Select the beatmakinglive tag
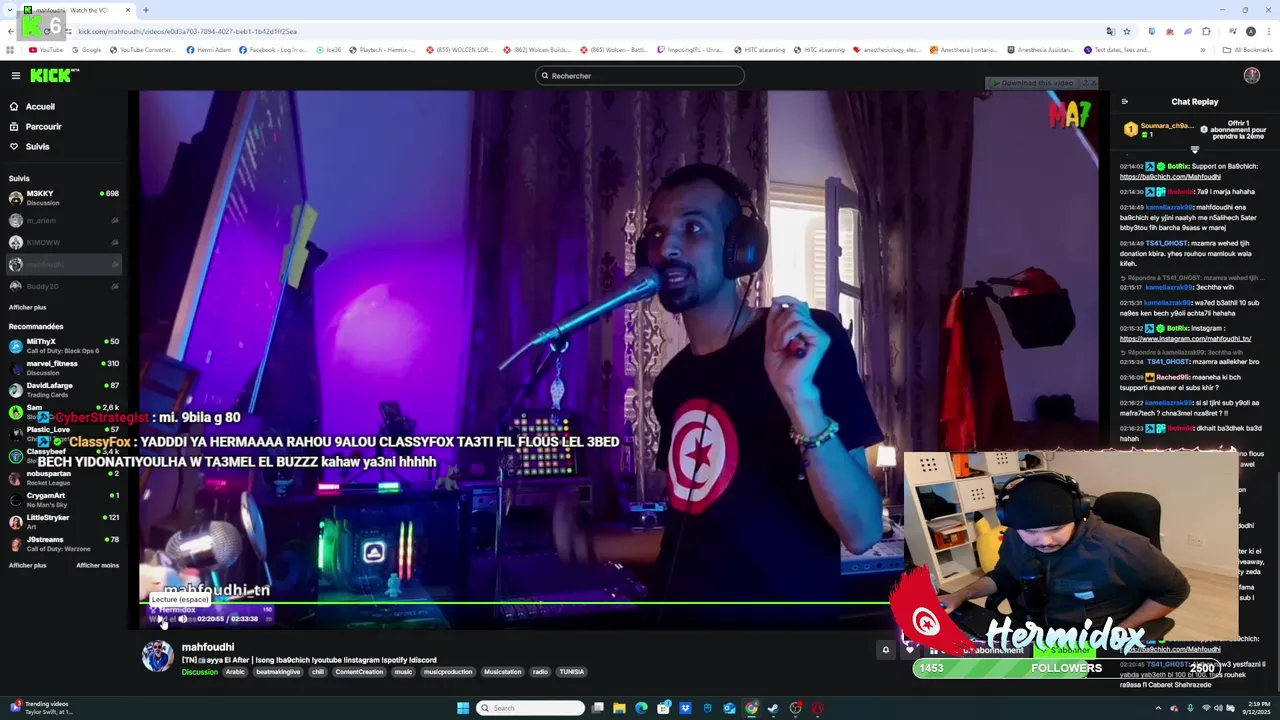This screenshot has width=1280, height=720. pyautogui.click(x=278, y=672)
